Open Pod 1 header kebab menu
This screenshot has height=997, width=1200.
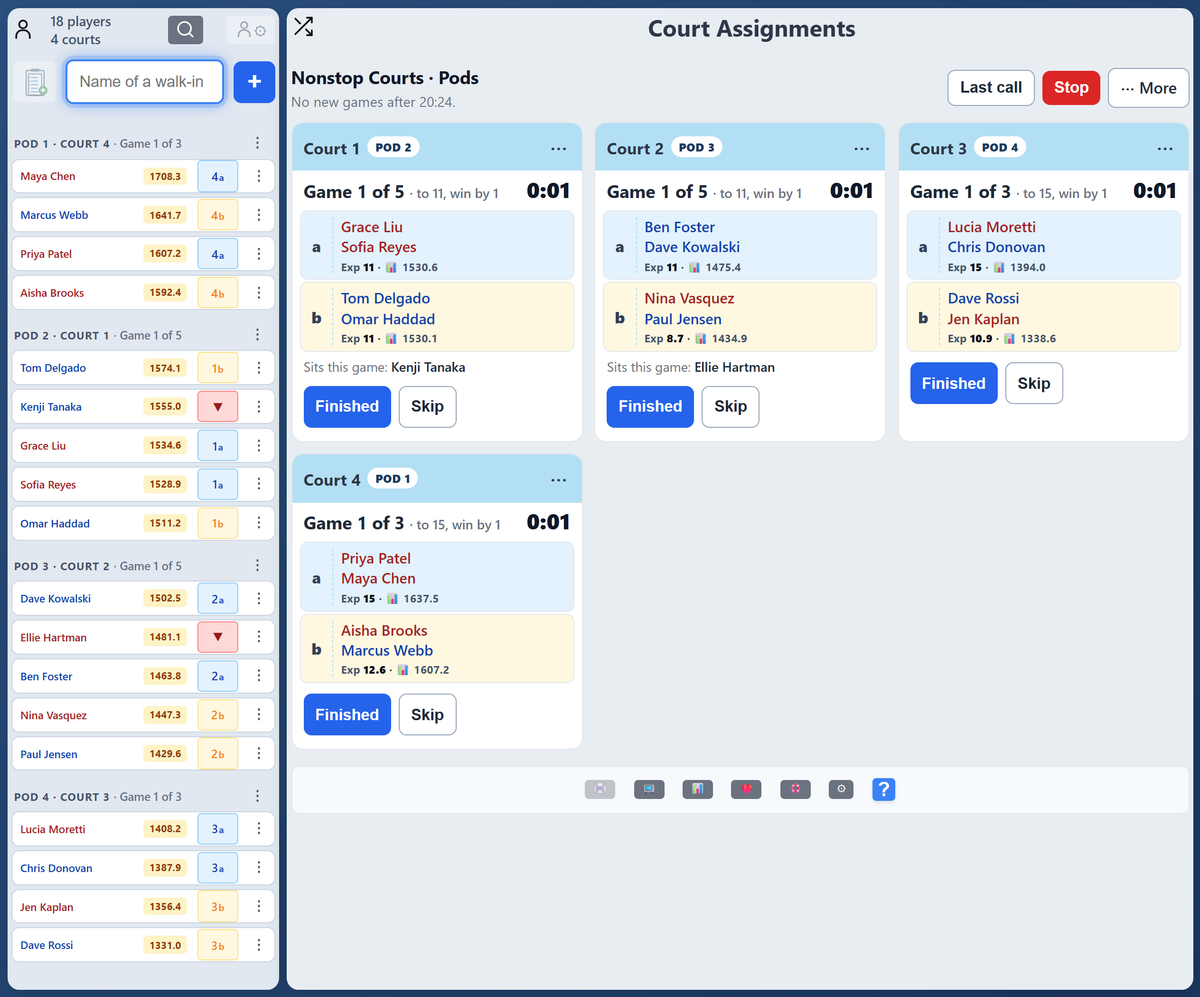(x=257, y=143)
